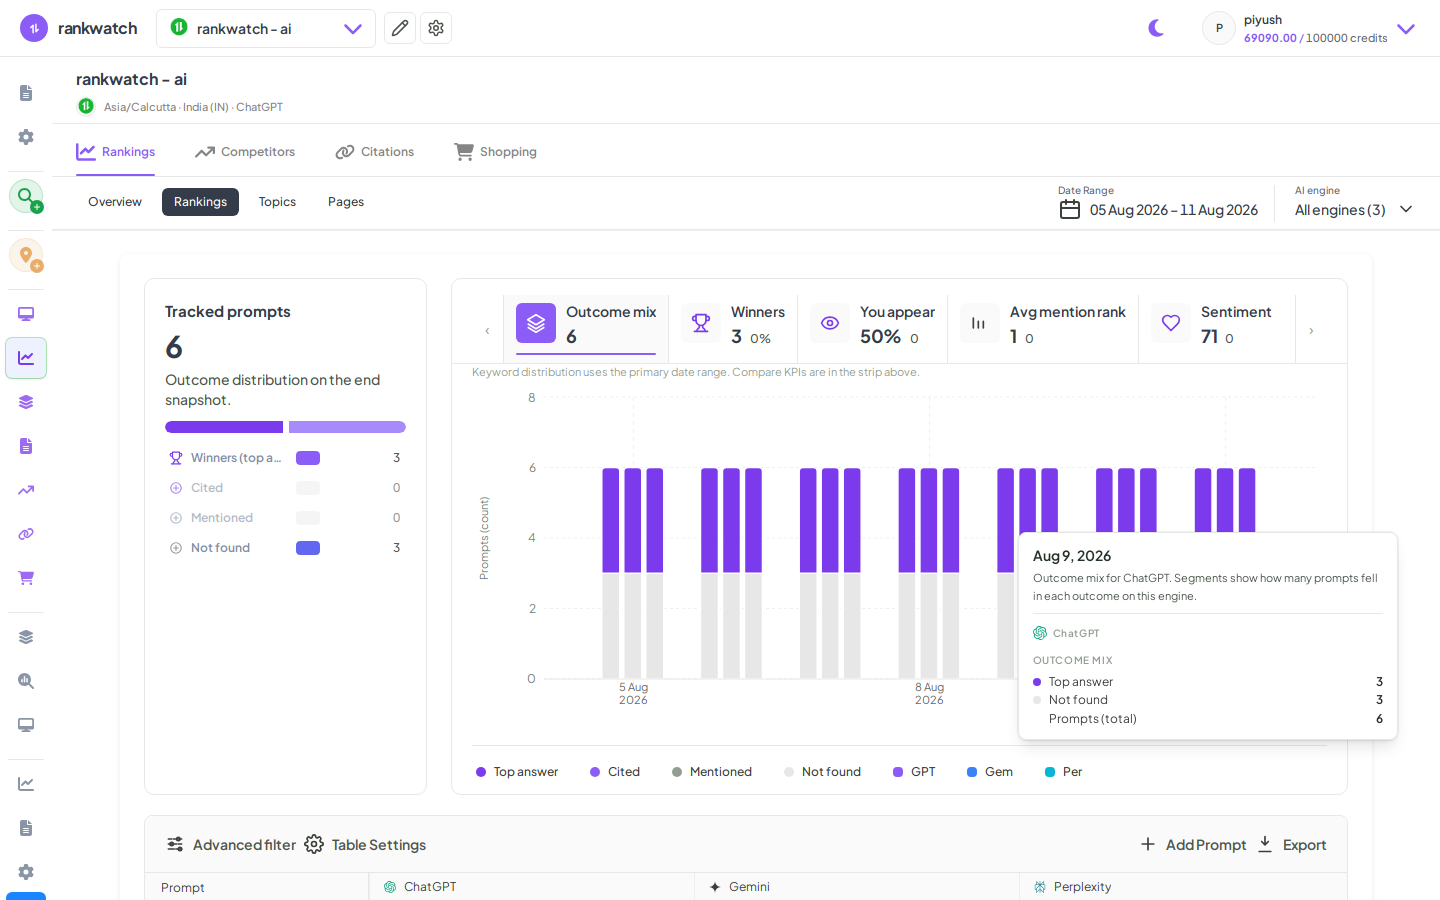Click the ChatGPT table column header
This screenshot has height=900, width=1440.
[x=531, y=887]
